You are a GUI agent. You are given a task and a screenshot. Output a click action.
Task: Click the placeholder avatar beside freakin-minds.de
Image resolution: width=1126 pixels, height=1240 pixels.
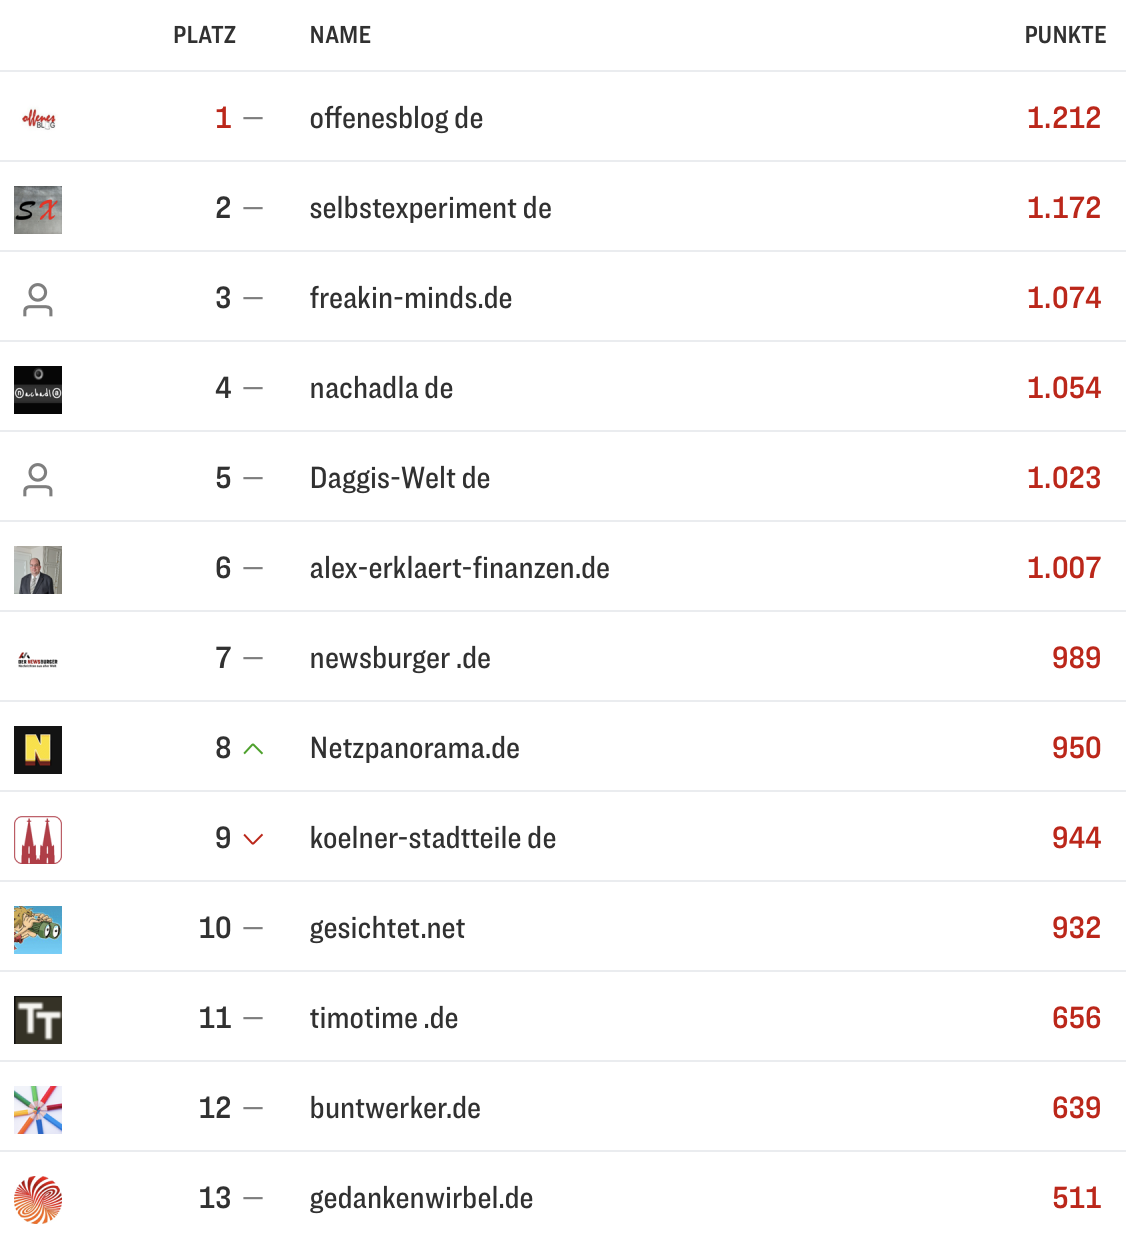point(38,300)
